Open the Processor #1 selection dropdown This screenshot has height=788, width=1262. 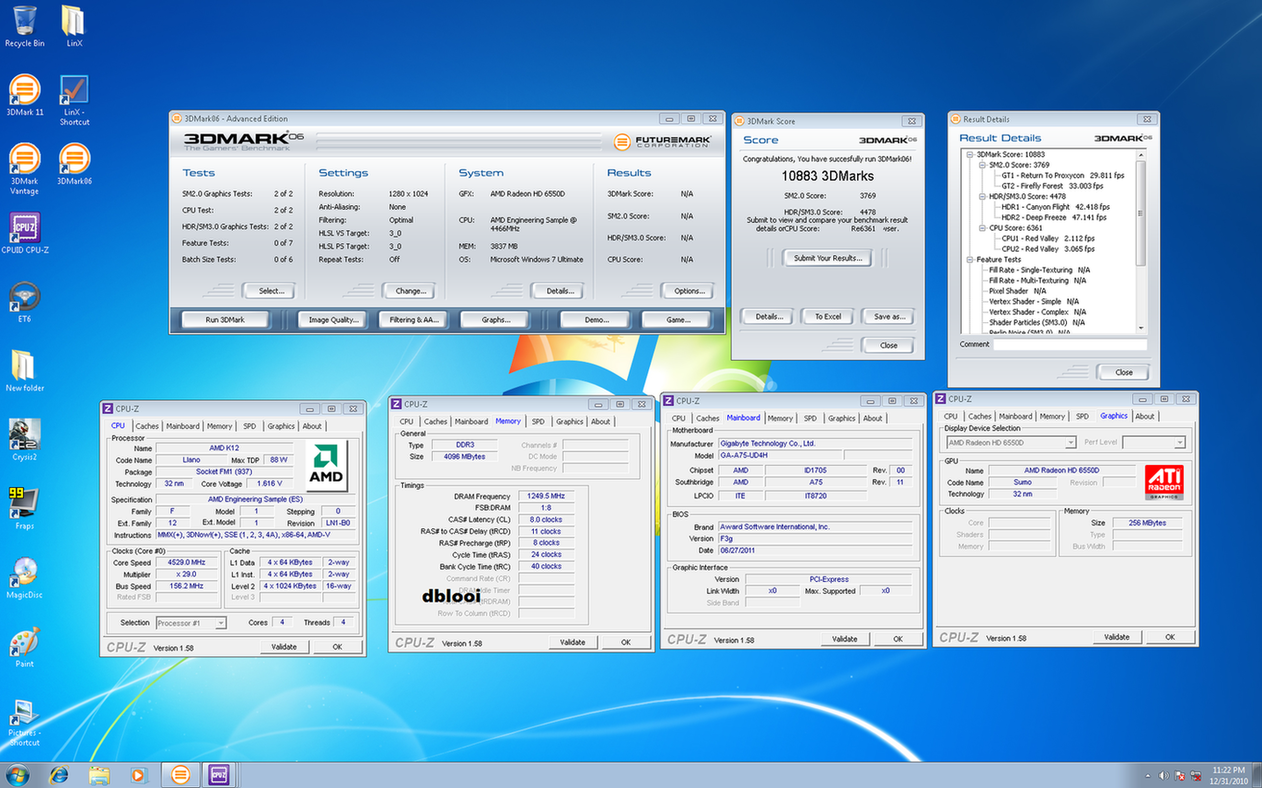(x=190, y=623)
